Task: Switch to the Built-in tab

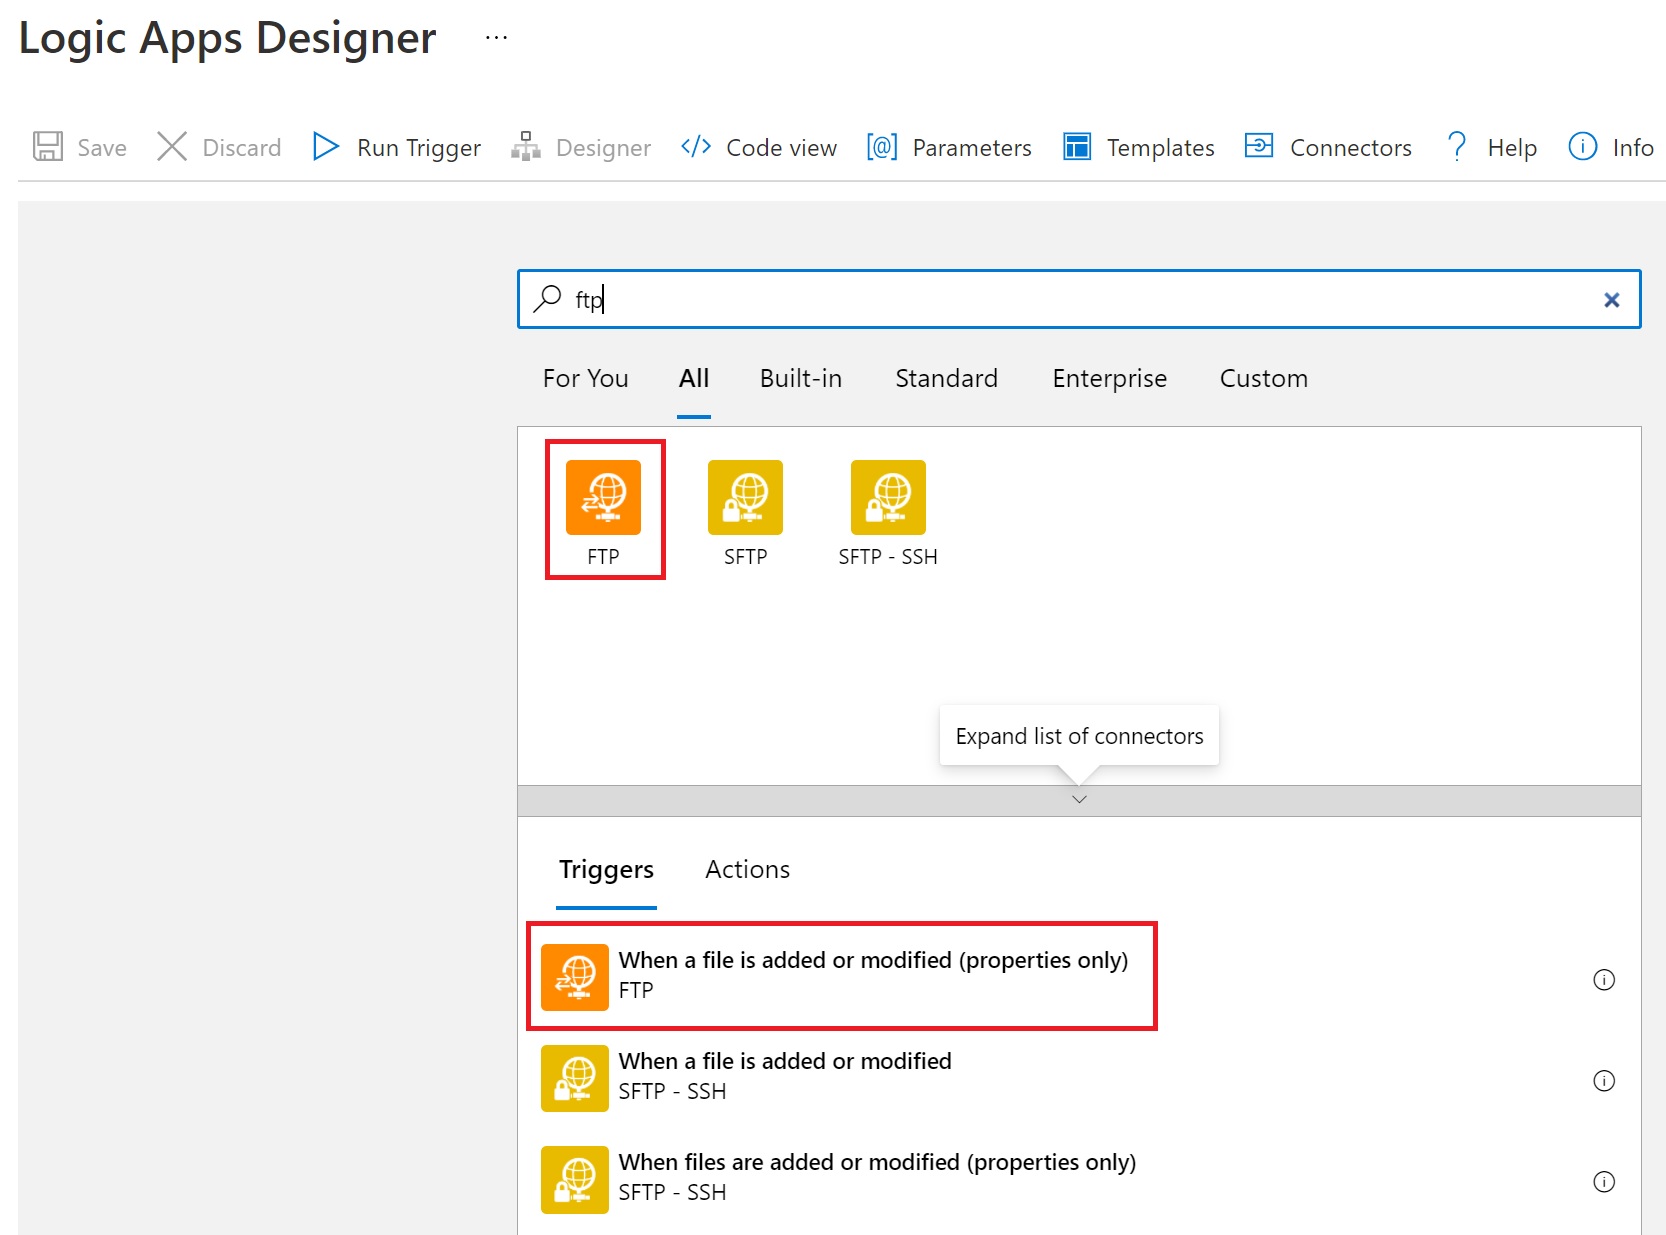Action: click(800, 379)
